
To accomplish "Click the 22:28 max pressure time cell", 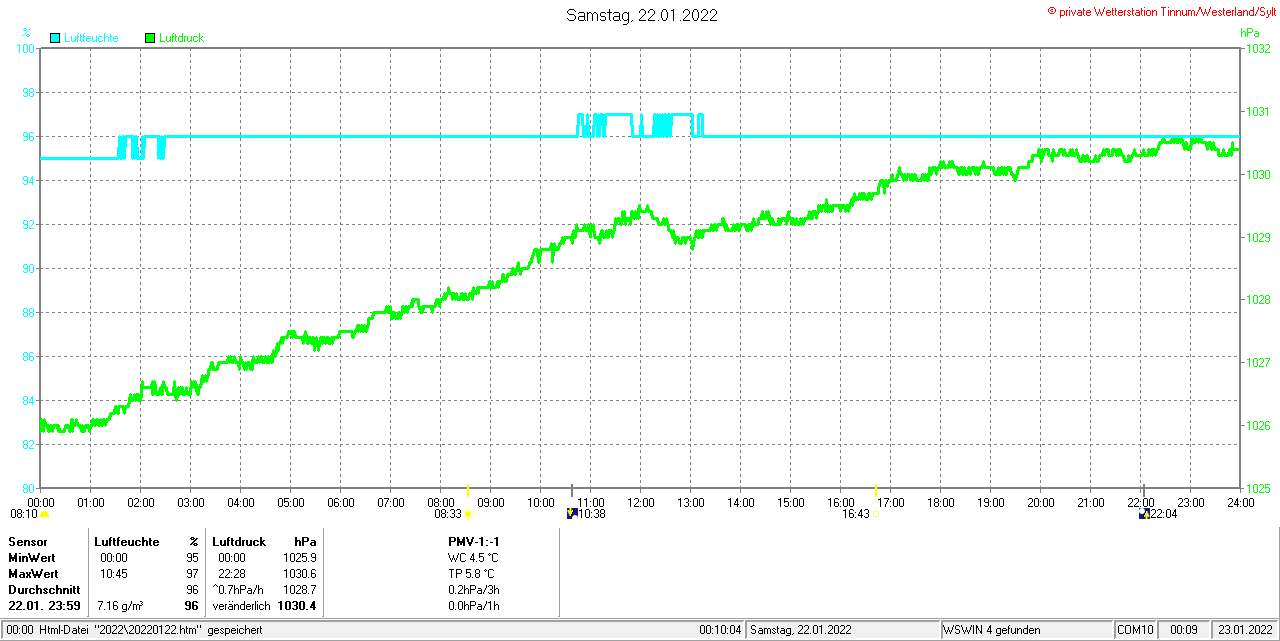I will (232, 573).
